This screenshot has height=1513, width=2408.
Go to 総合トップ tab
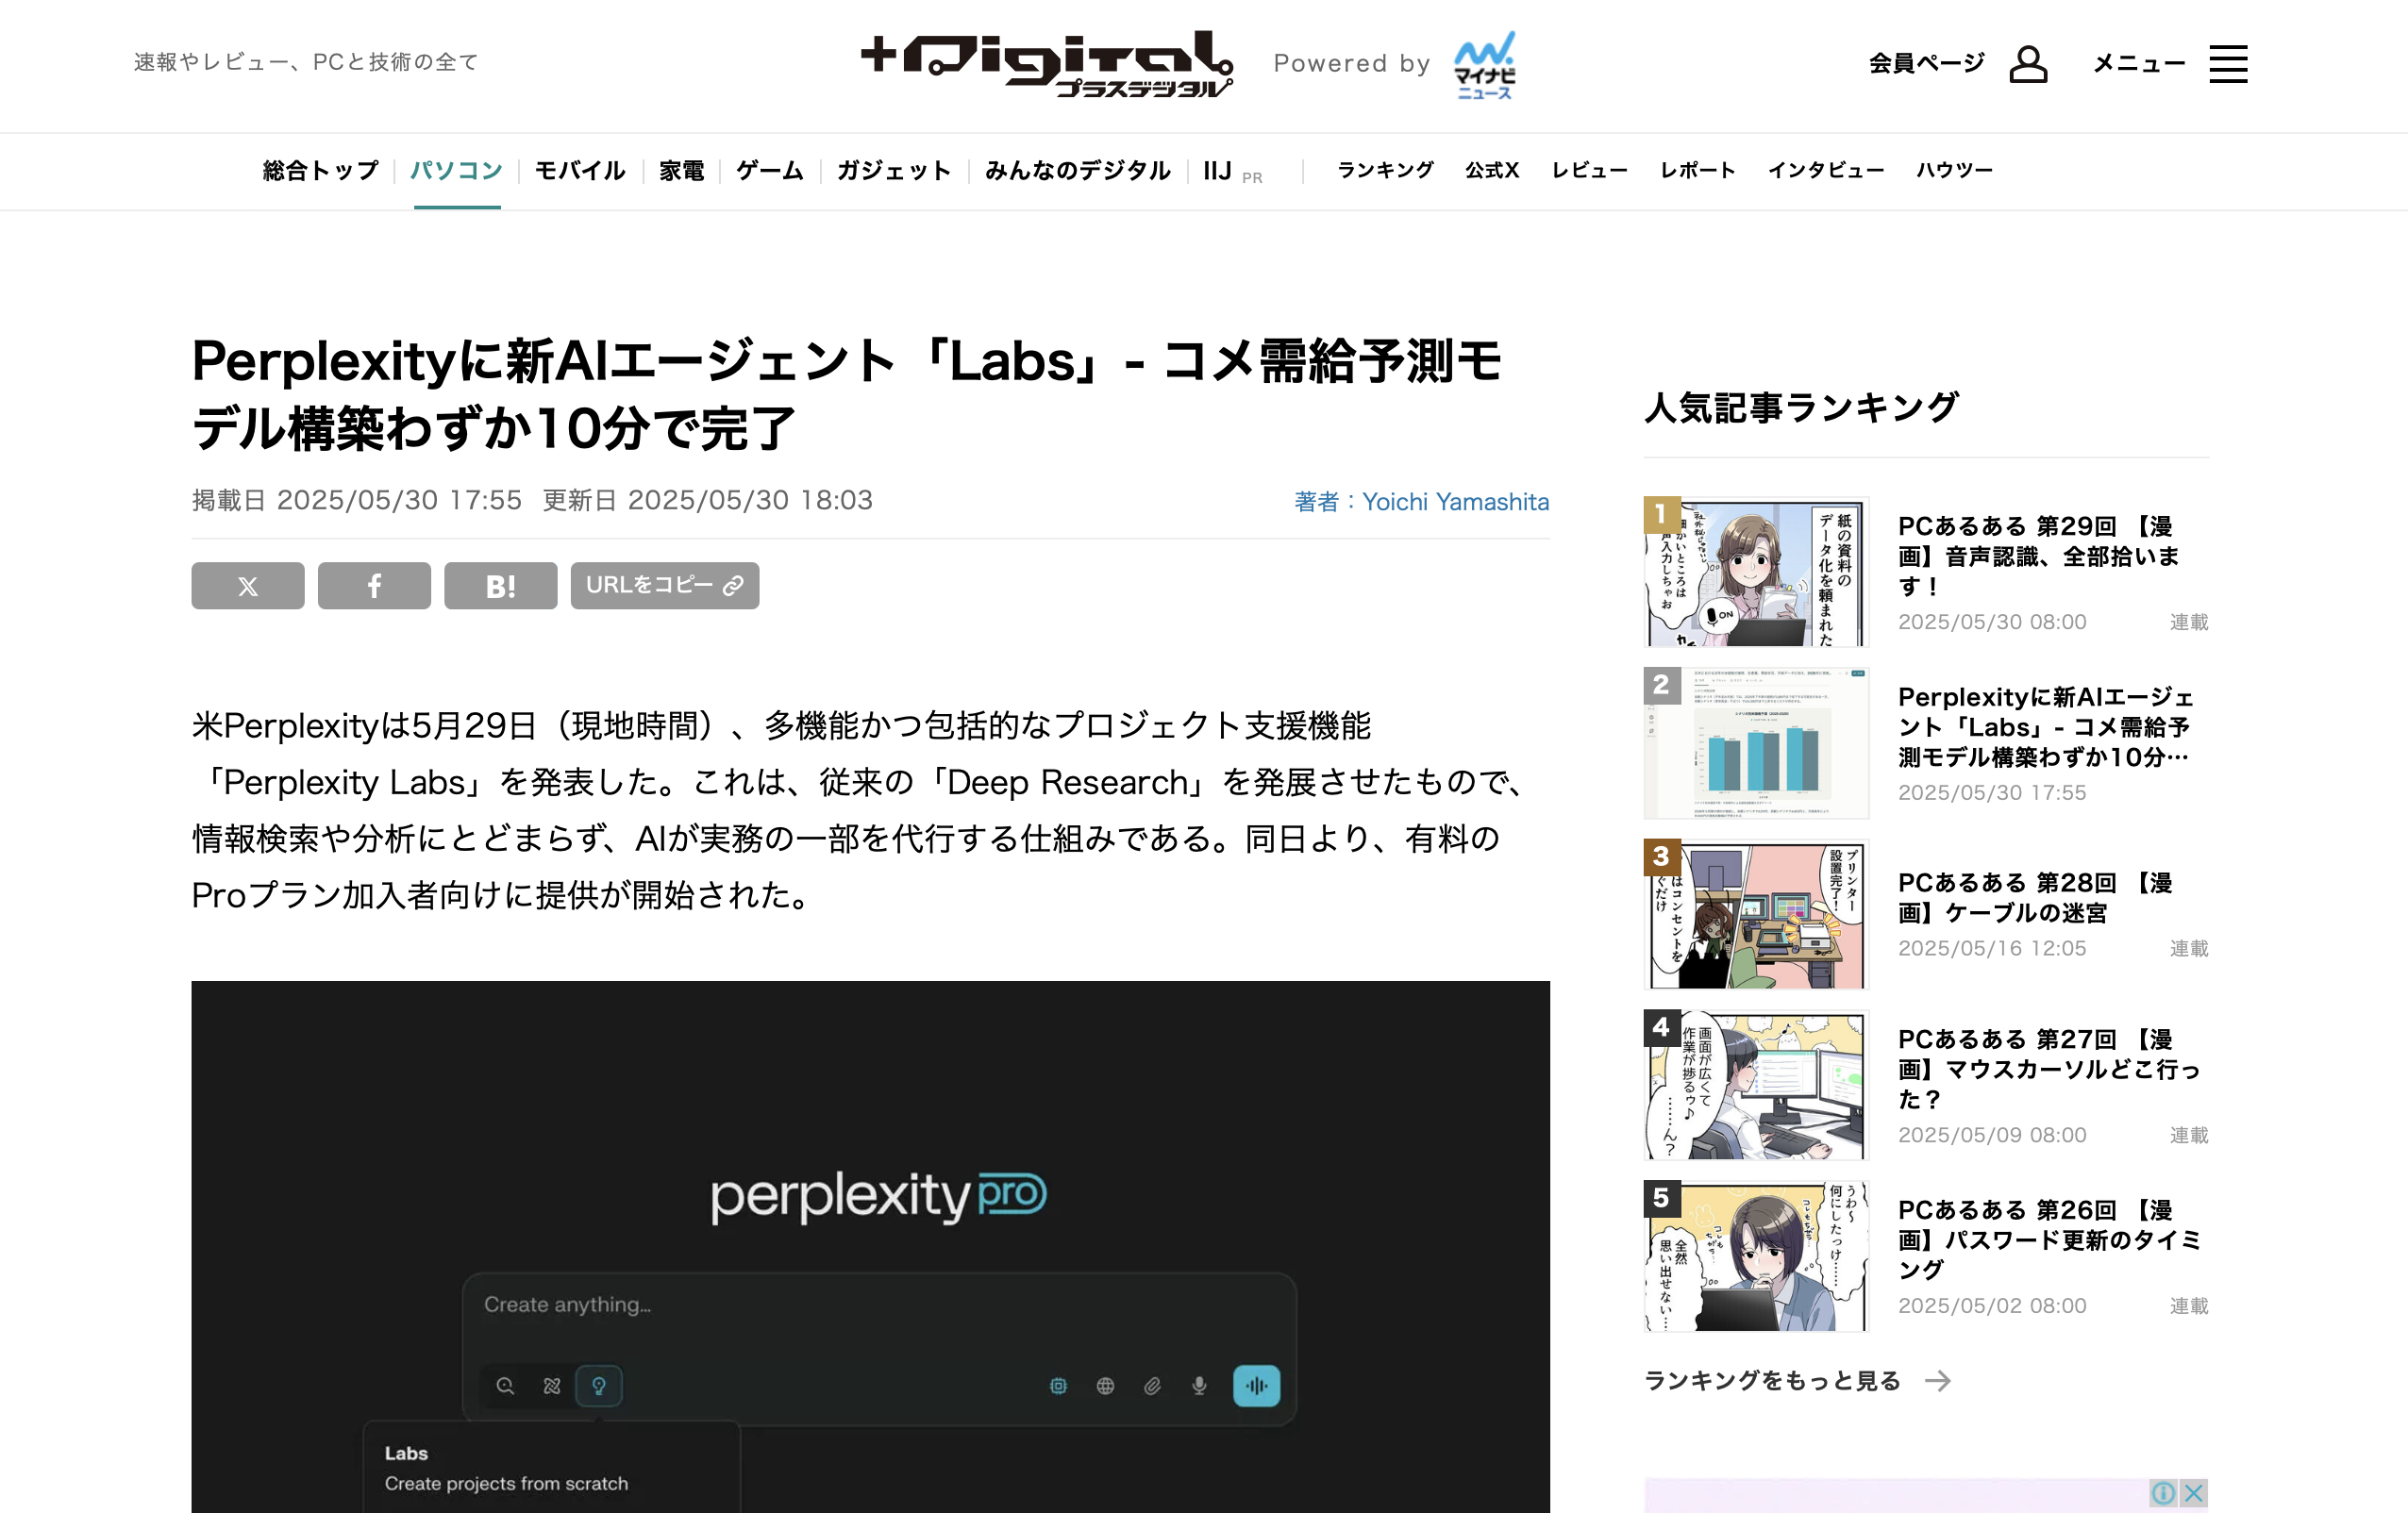pyautogui.click(x=321, y=170)
